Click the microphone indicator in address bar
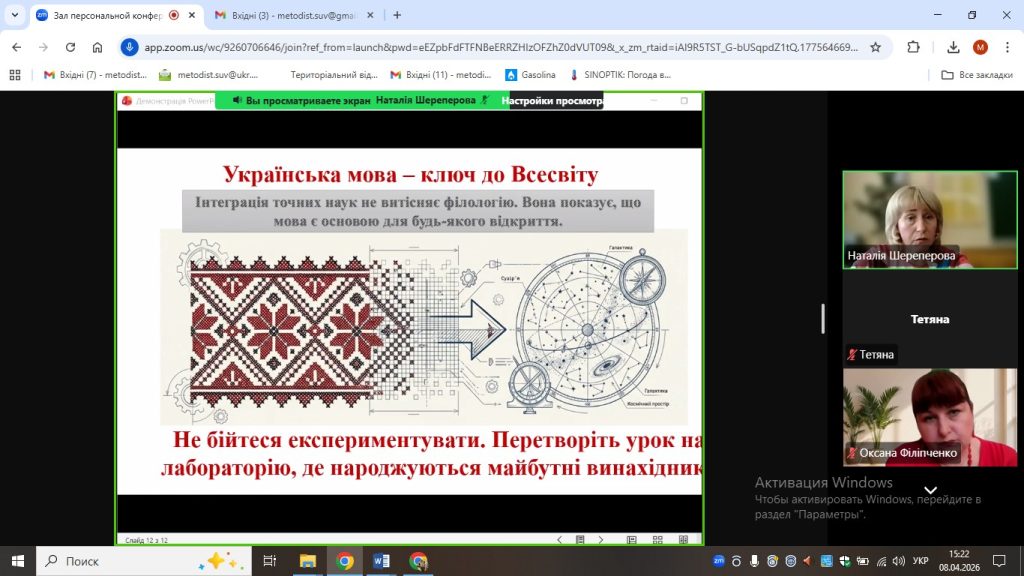 pos(129,47)
